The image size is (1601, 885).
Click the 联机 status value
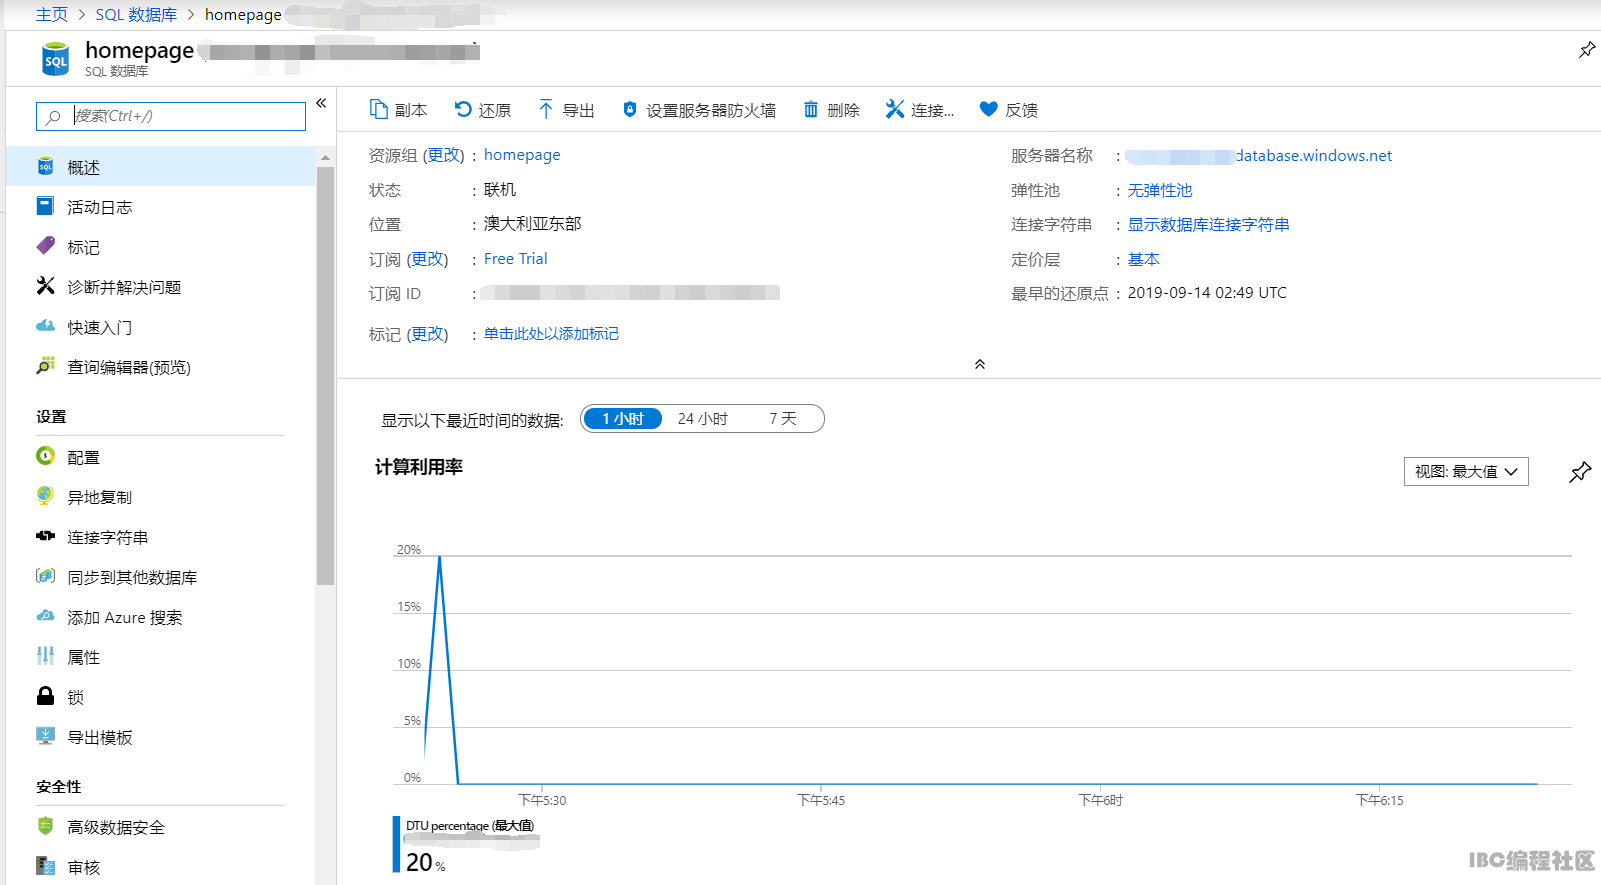(500, 190)
